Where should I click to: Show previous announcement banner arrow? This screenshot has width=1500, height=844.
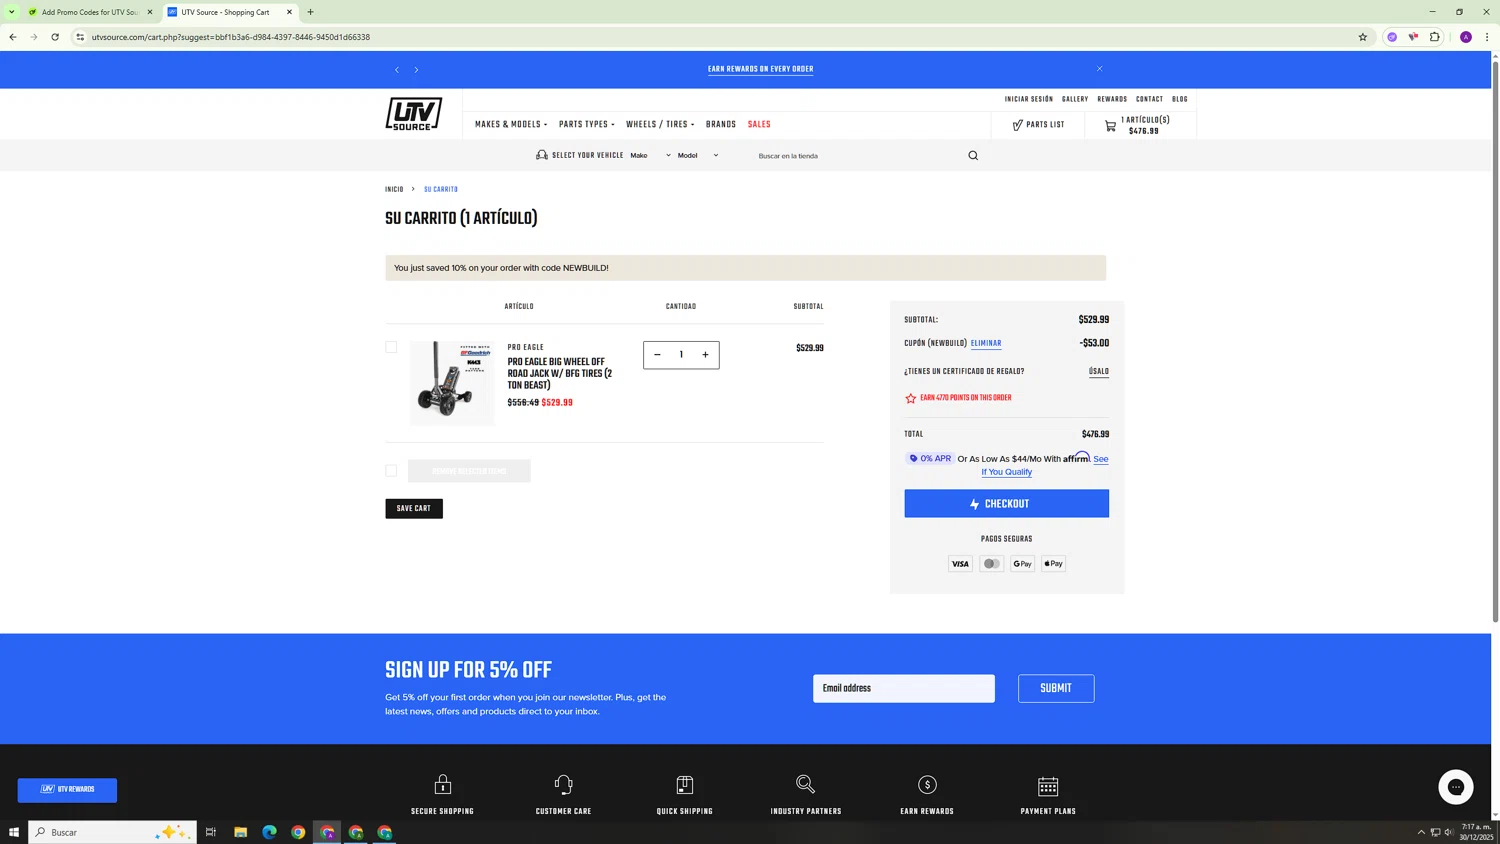click(397, 70)
